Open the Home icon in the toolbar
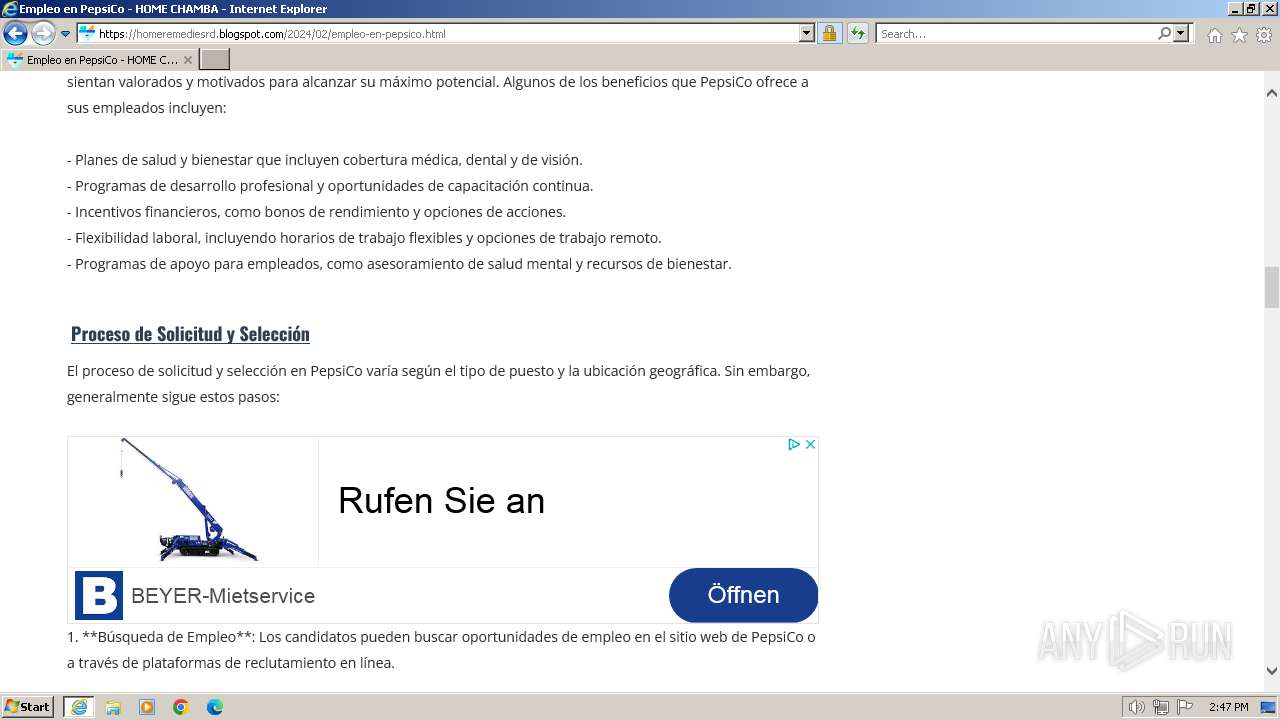This screenshot has height=720, width=1280. click(1214, 35)
